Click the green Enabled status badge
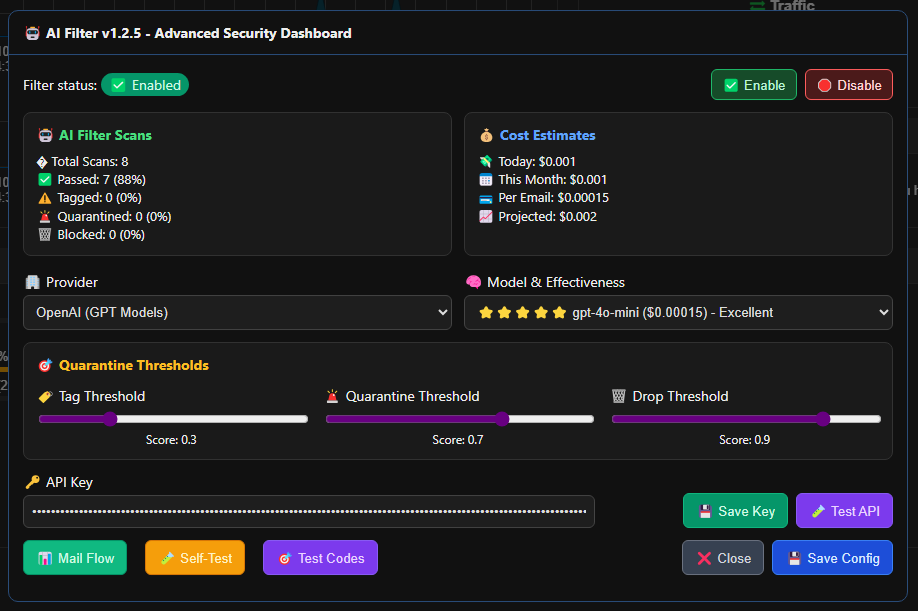Viewport: 918px width, 611px height. pyautogui.click(x=145, y=85)
